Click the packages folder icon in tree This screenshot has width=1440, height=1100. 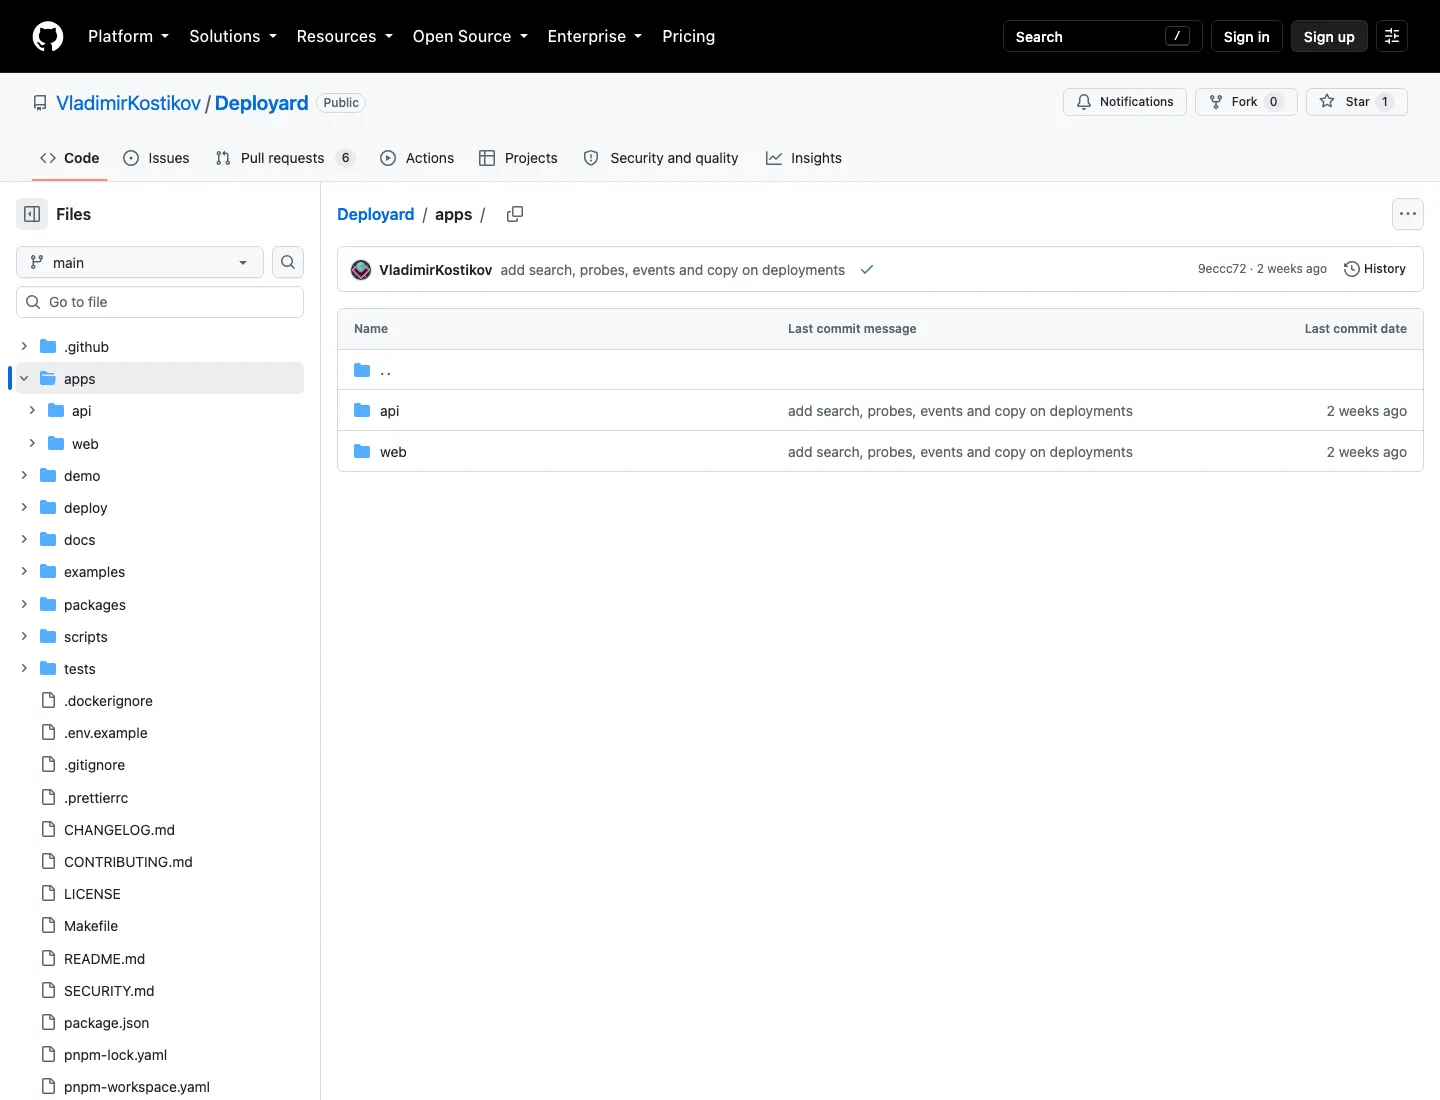point(48,605)
